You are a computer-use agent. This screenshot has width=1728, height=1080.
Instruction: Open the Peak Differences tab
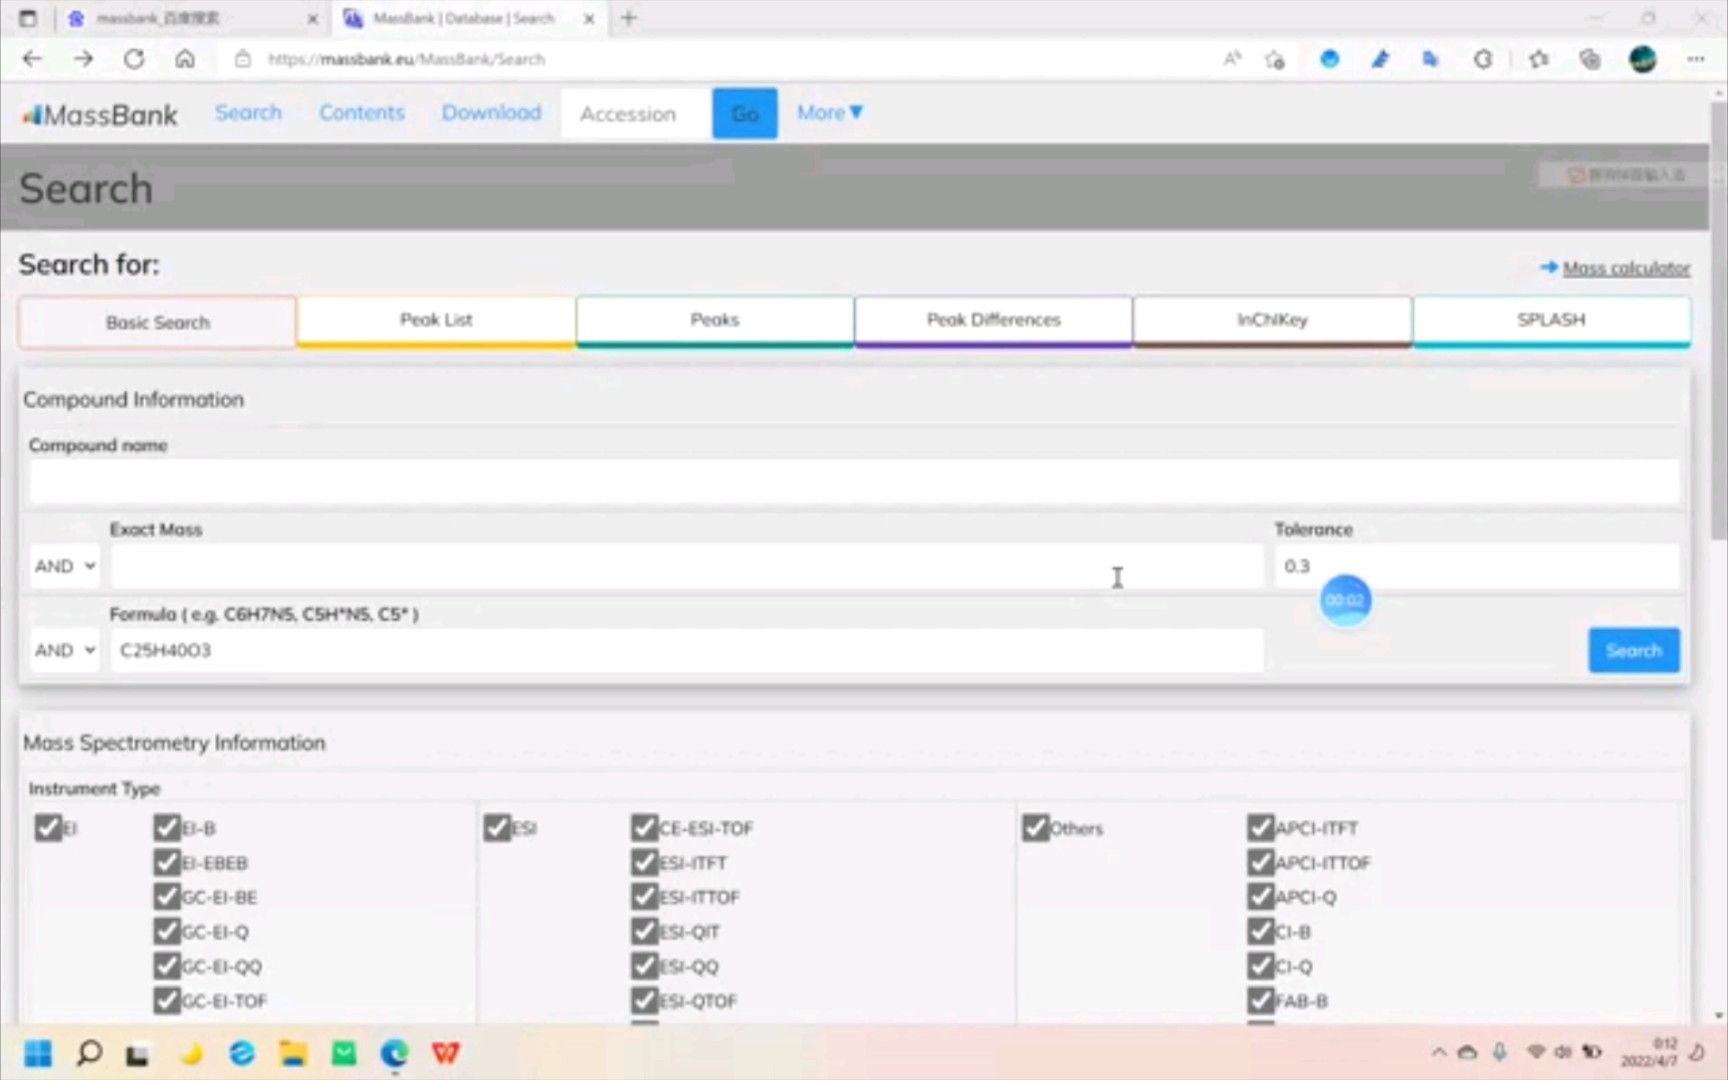pyautogui.click(x=993, y=320)
